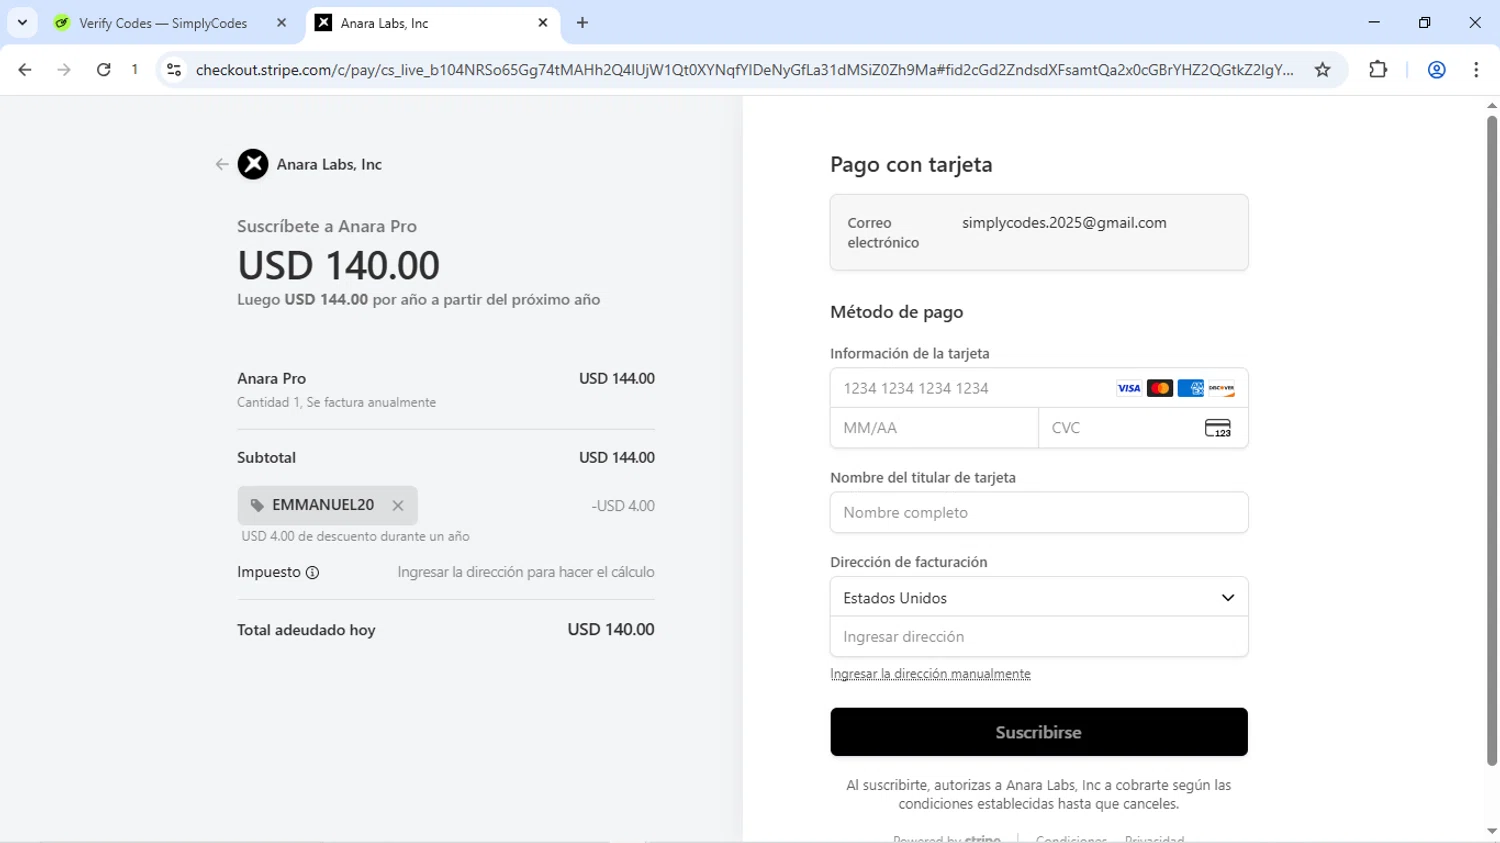This screenshot has height=843, width=1500.
Task: Click the American Express logo
Action: point(1190,388)
